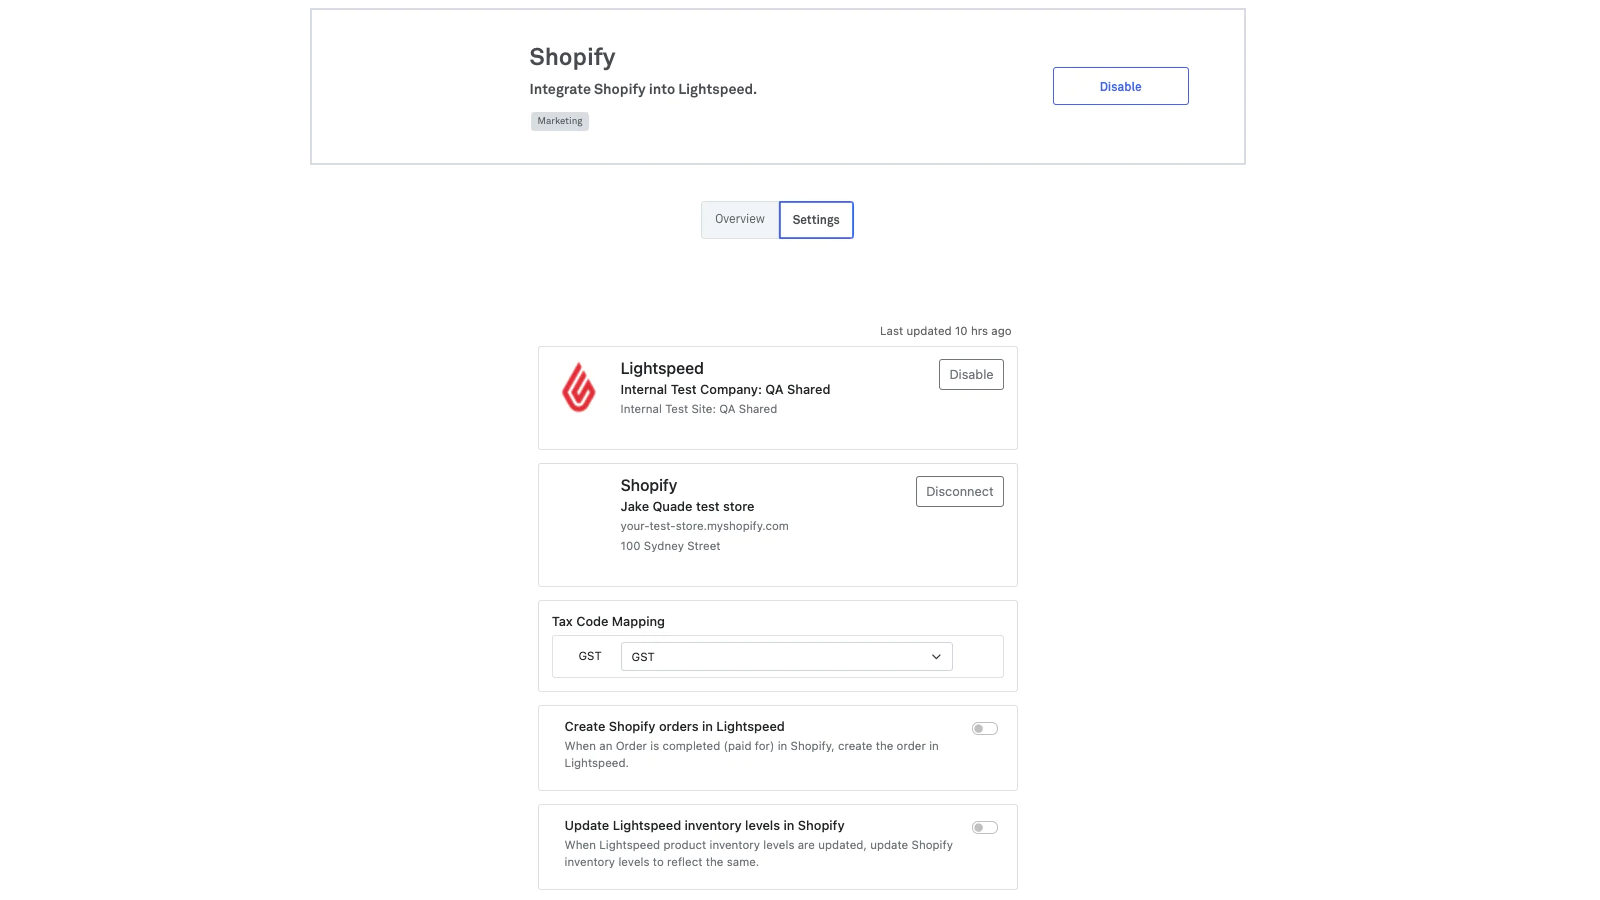Select the GST row label beside the dropdown

590,657
